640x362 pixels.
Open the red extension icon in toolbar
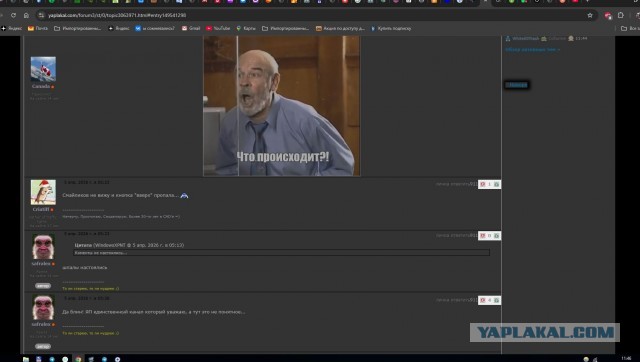pos(608,16)
